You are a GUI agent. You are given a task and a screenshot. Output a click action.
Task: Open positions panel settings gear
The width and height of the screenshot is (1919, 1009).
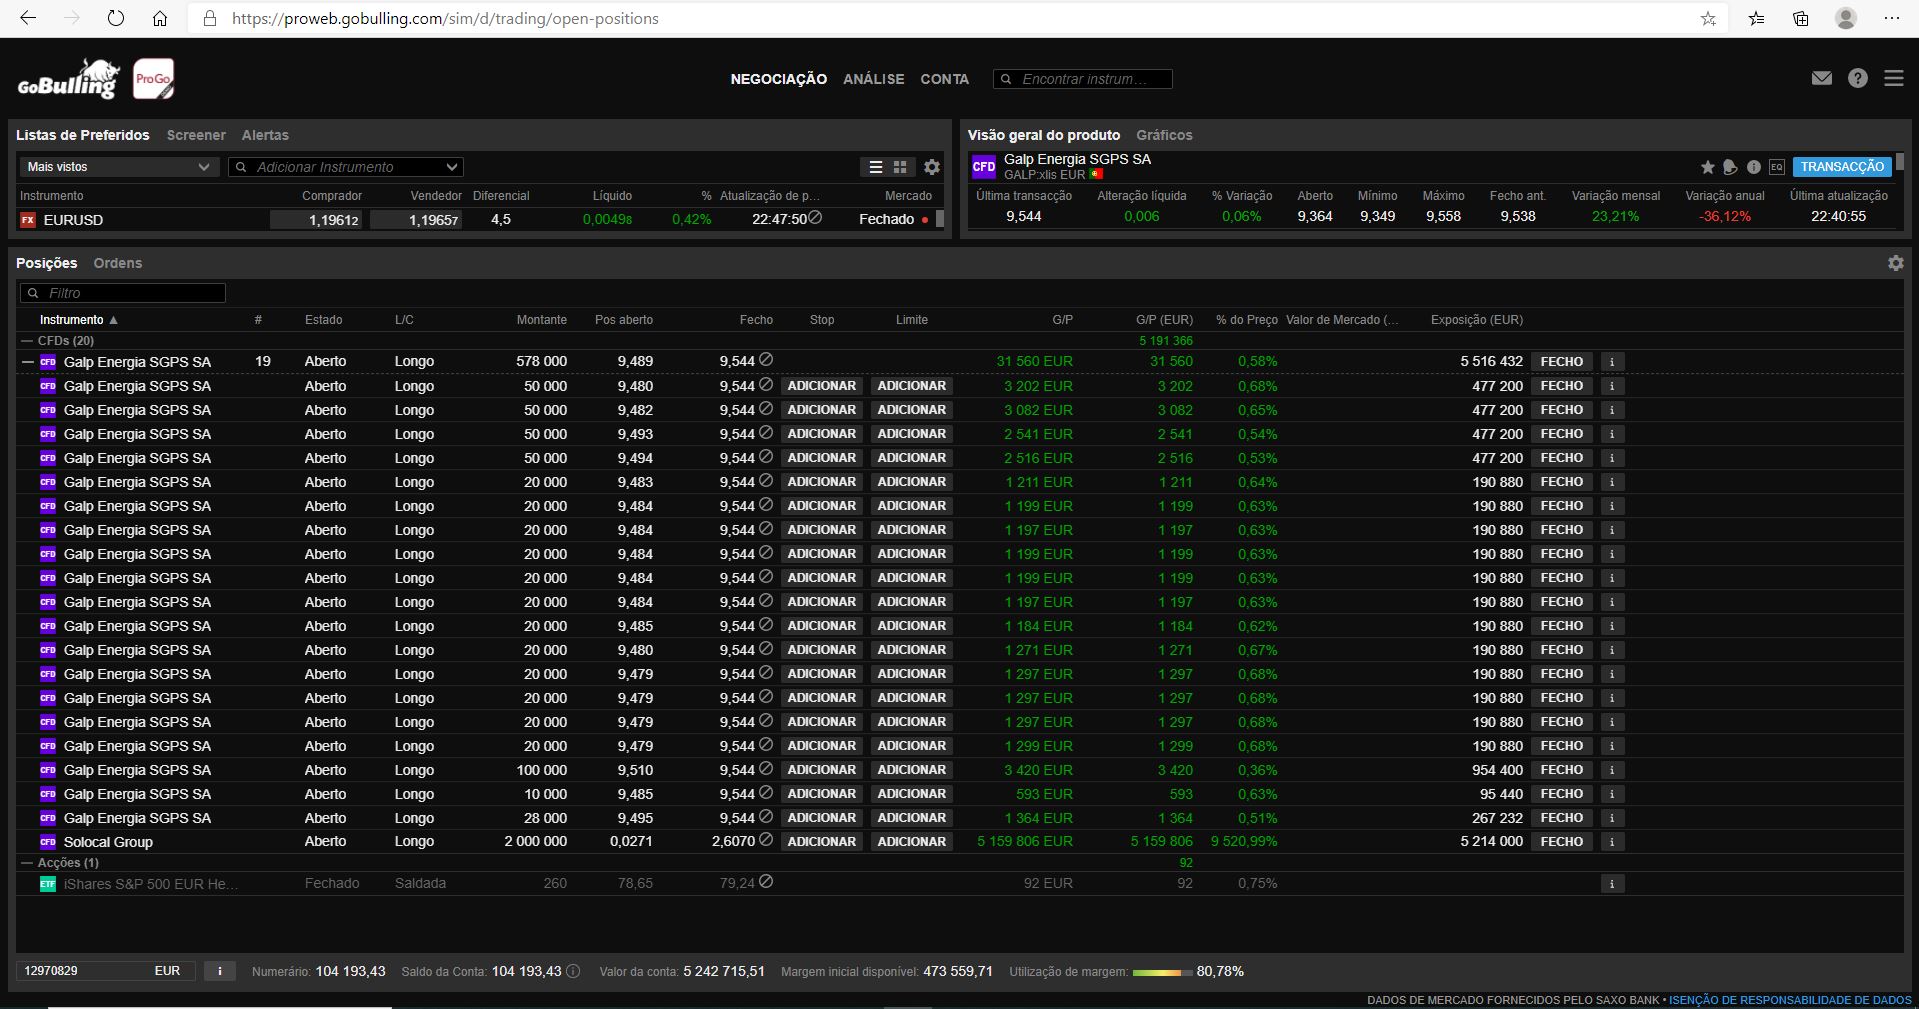tap(1895, 263)
